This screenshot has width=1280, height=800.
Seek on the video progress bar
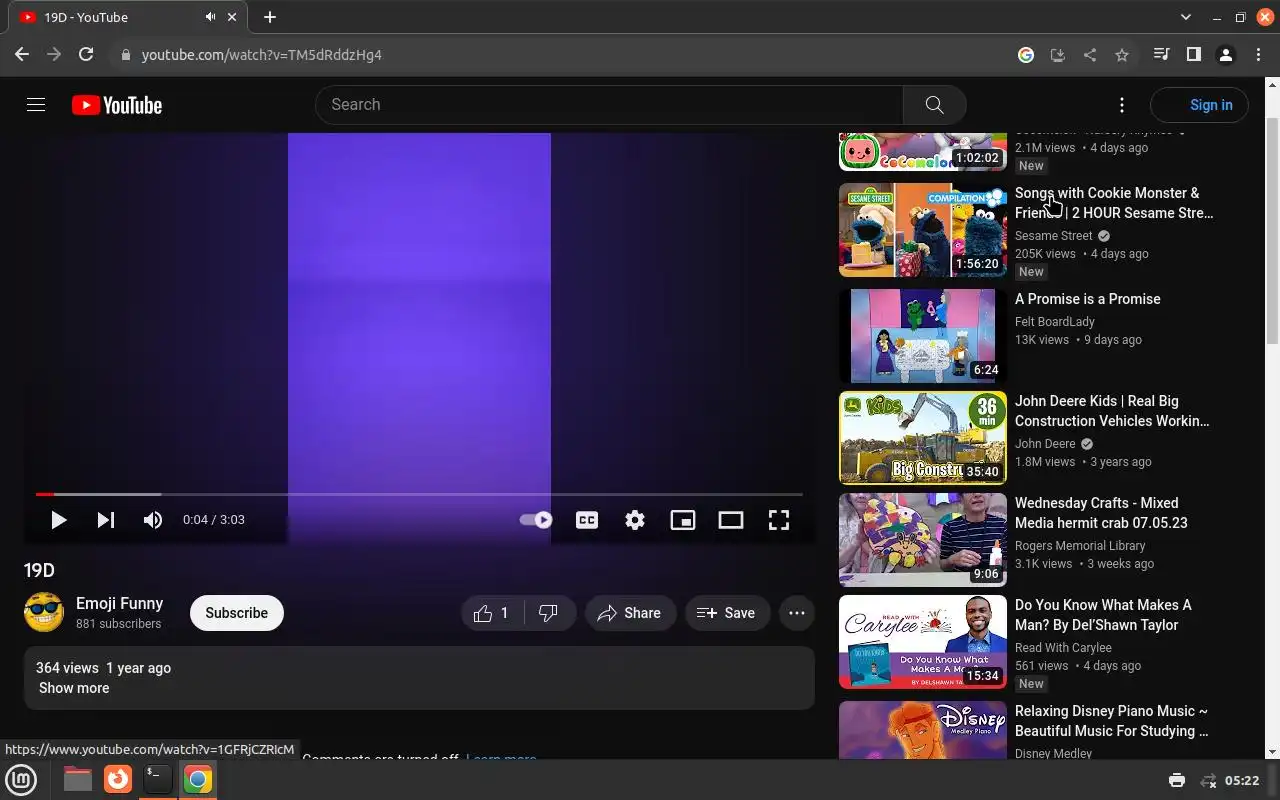click(x=419, y=494)
